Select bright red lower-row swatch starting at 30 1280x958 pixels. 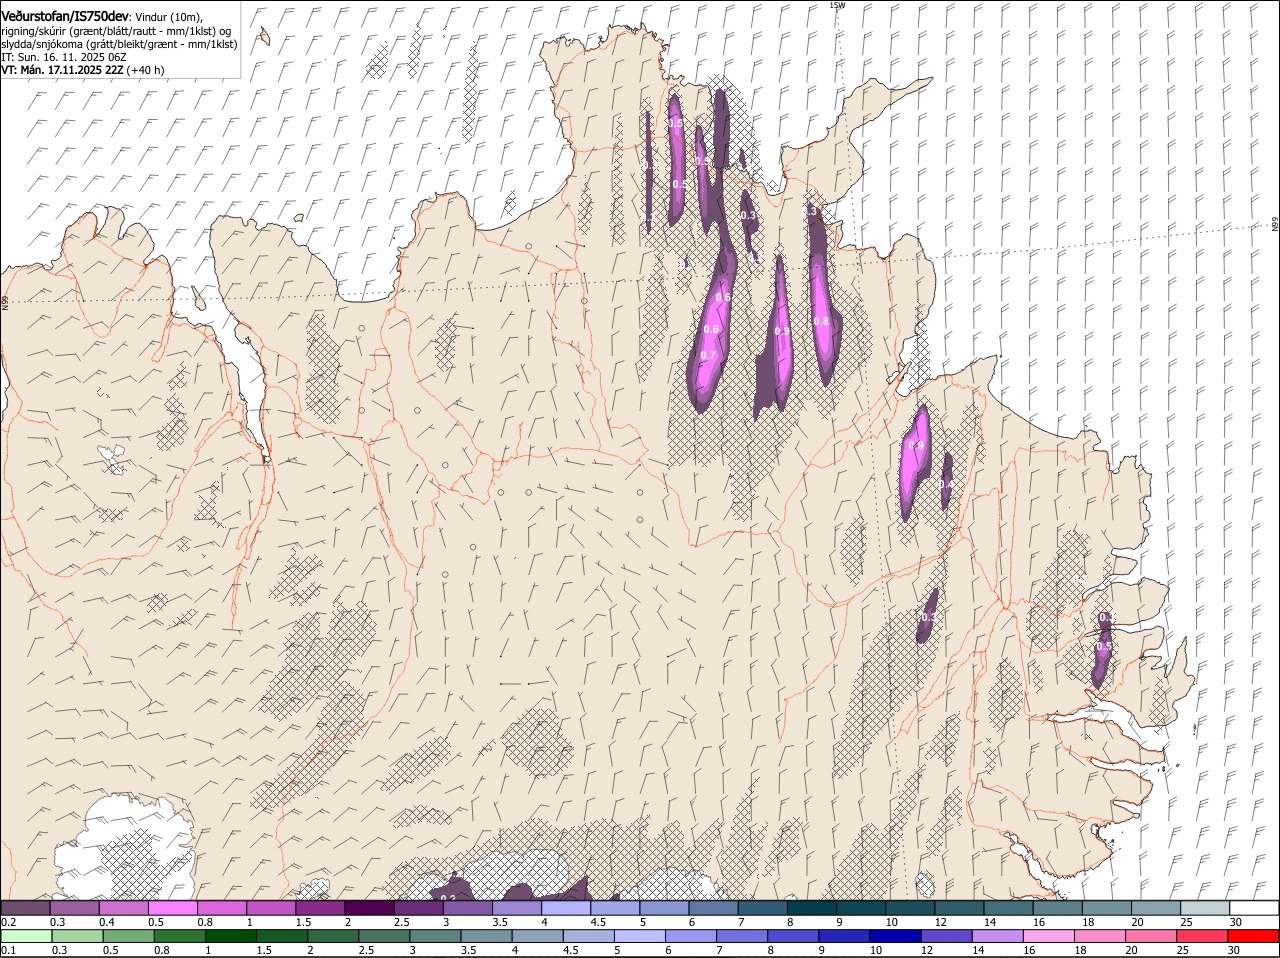point(1252,937)
